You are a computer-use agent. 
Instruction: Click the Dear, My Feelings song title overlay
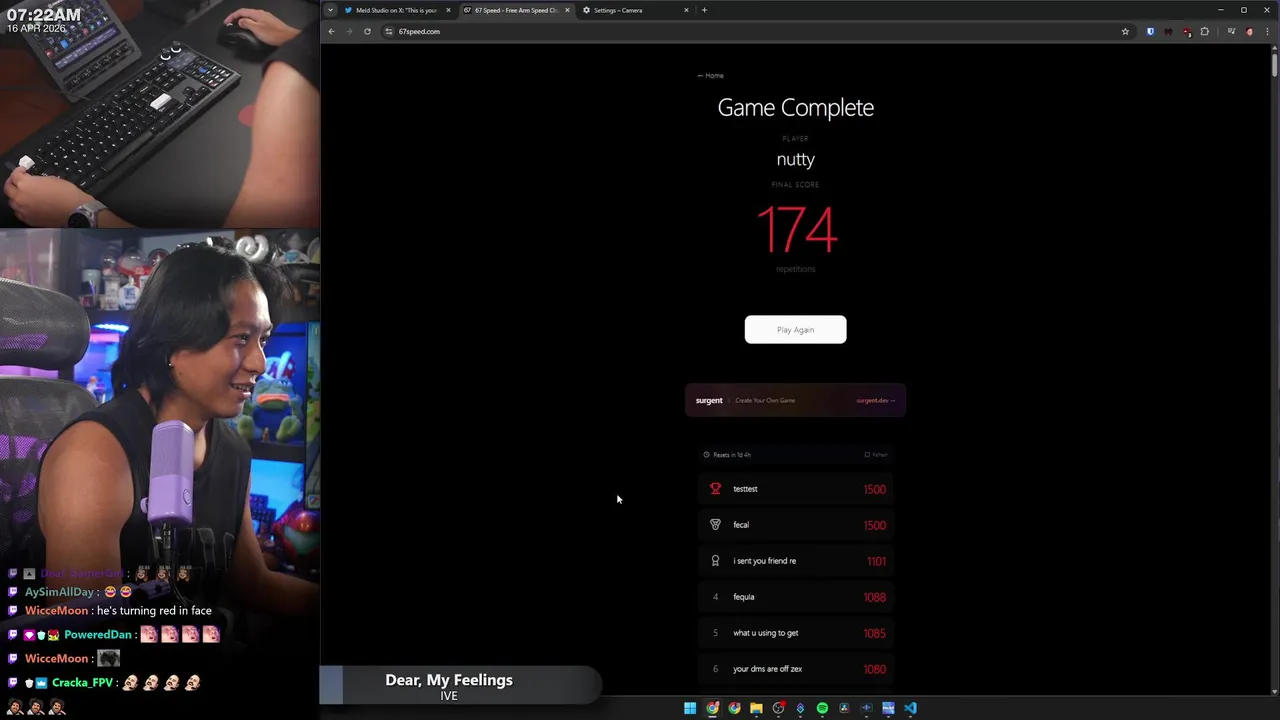pyautogui.click(x=449, y=680)
